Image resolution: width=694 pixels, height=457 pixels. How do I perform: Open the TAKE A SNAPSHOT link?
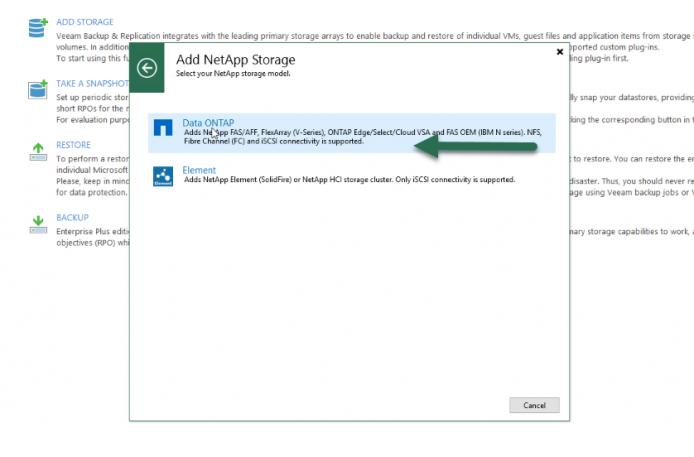pos(92,84)
